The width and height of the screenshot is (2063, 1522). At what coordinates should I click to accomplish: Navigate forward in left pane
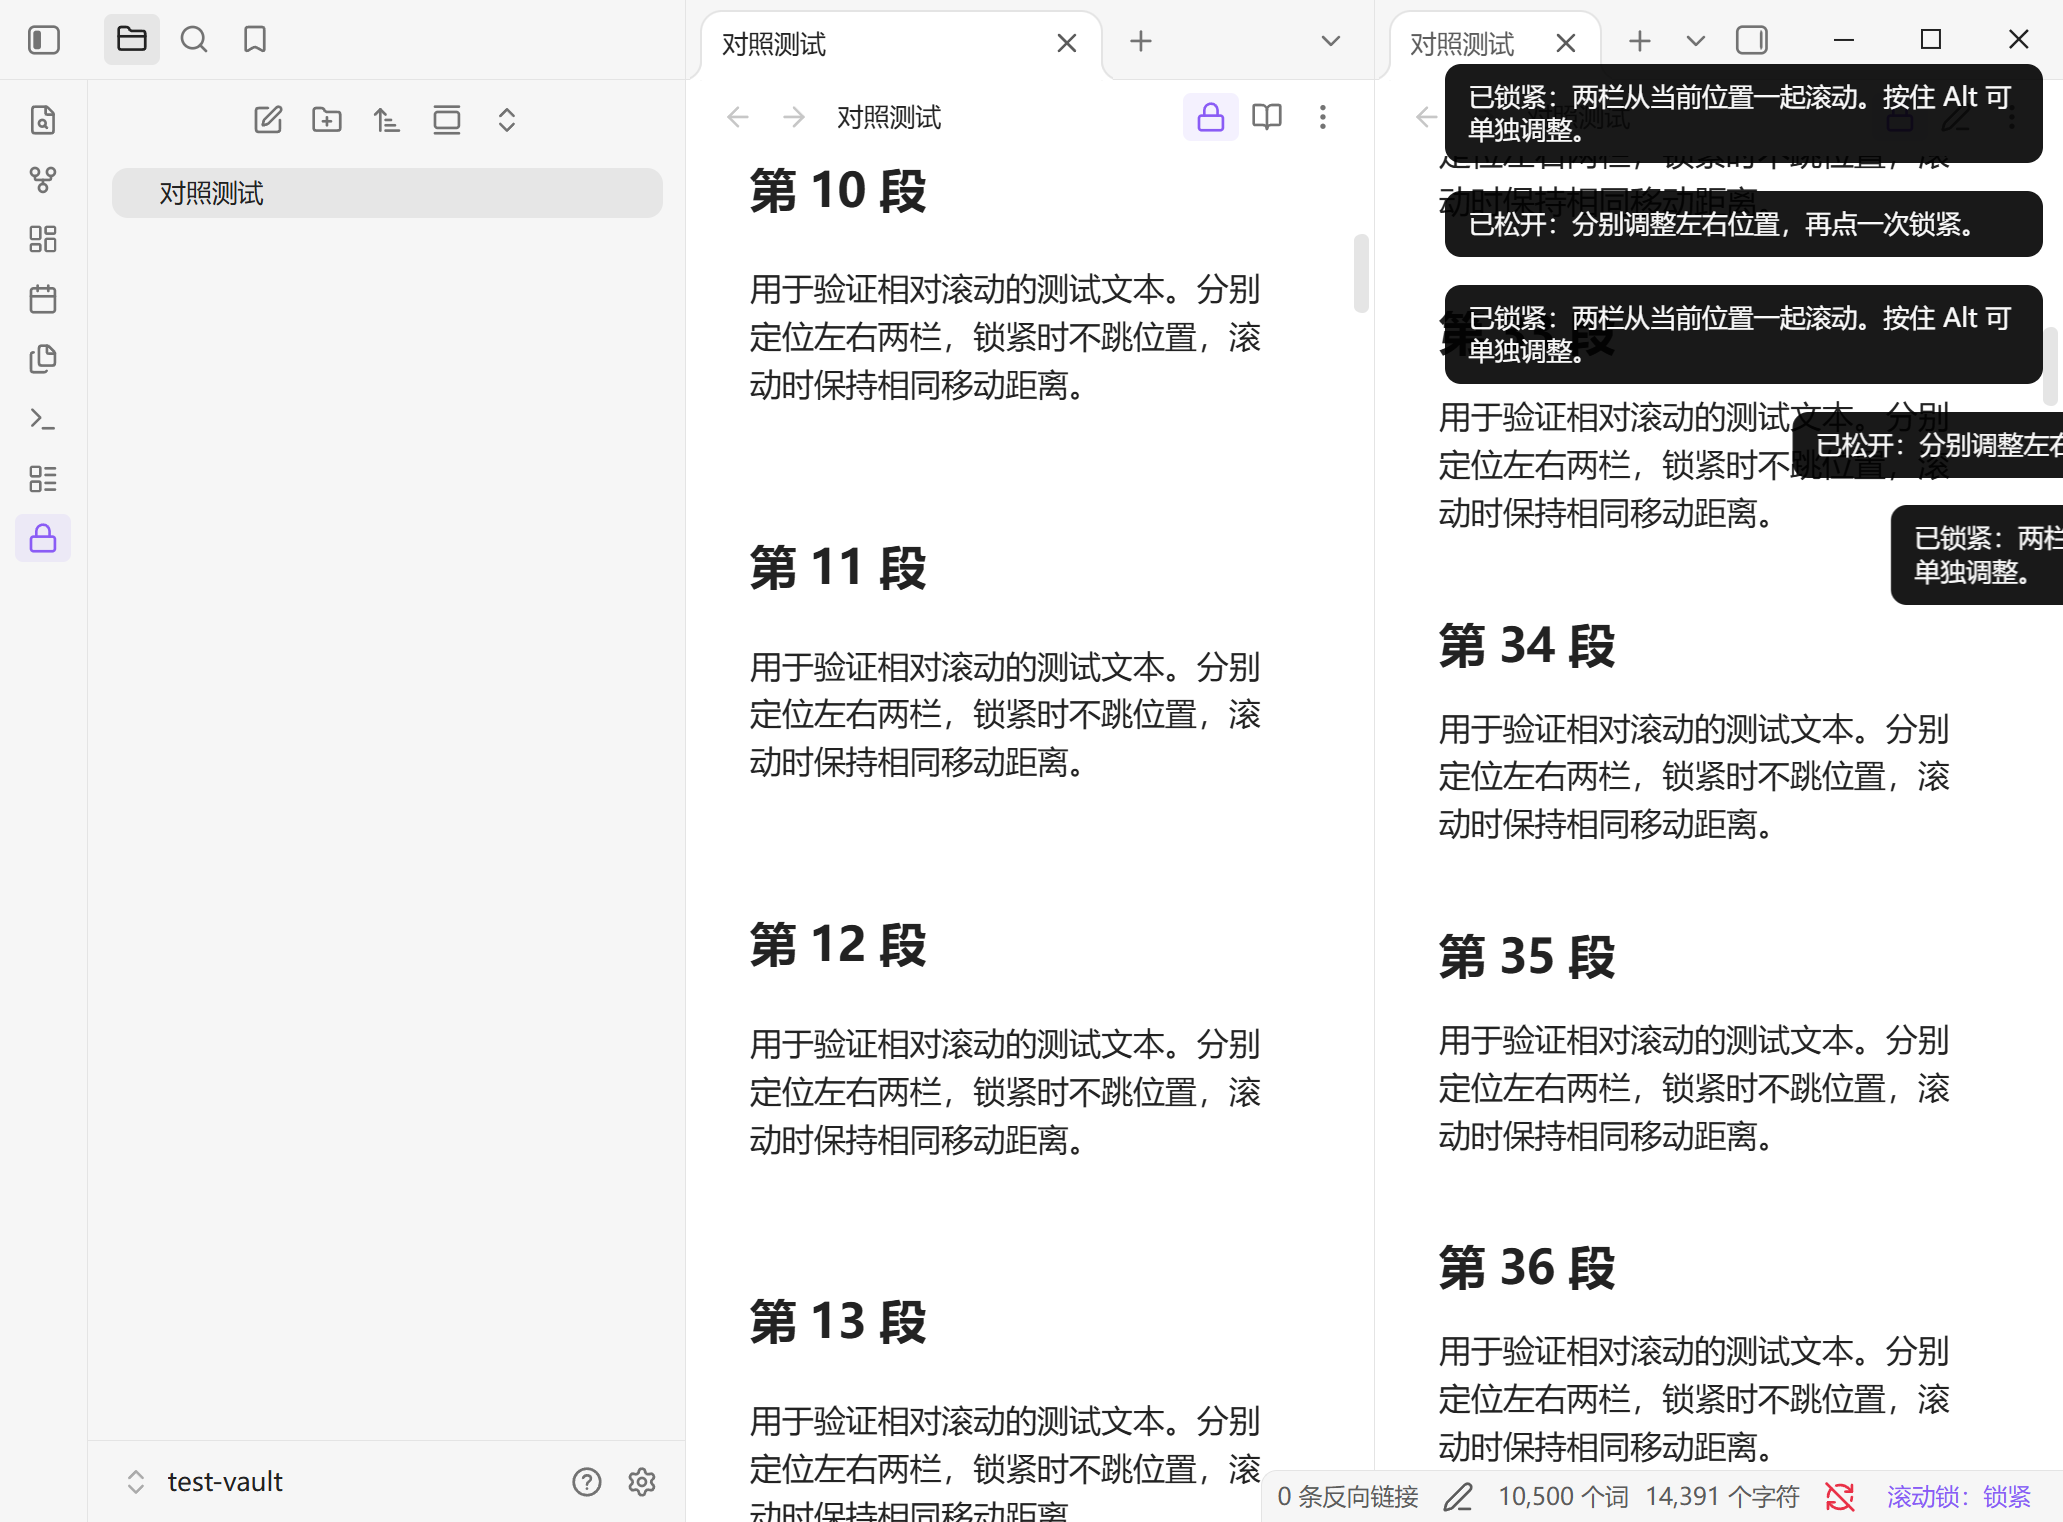point(794,117)
